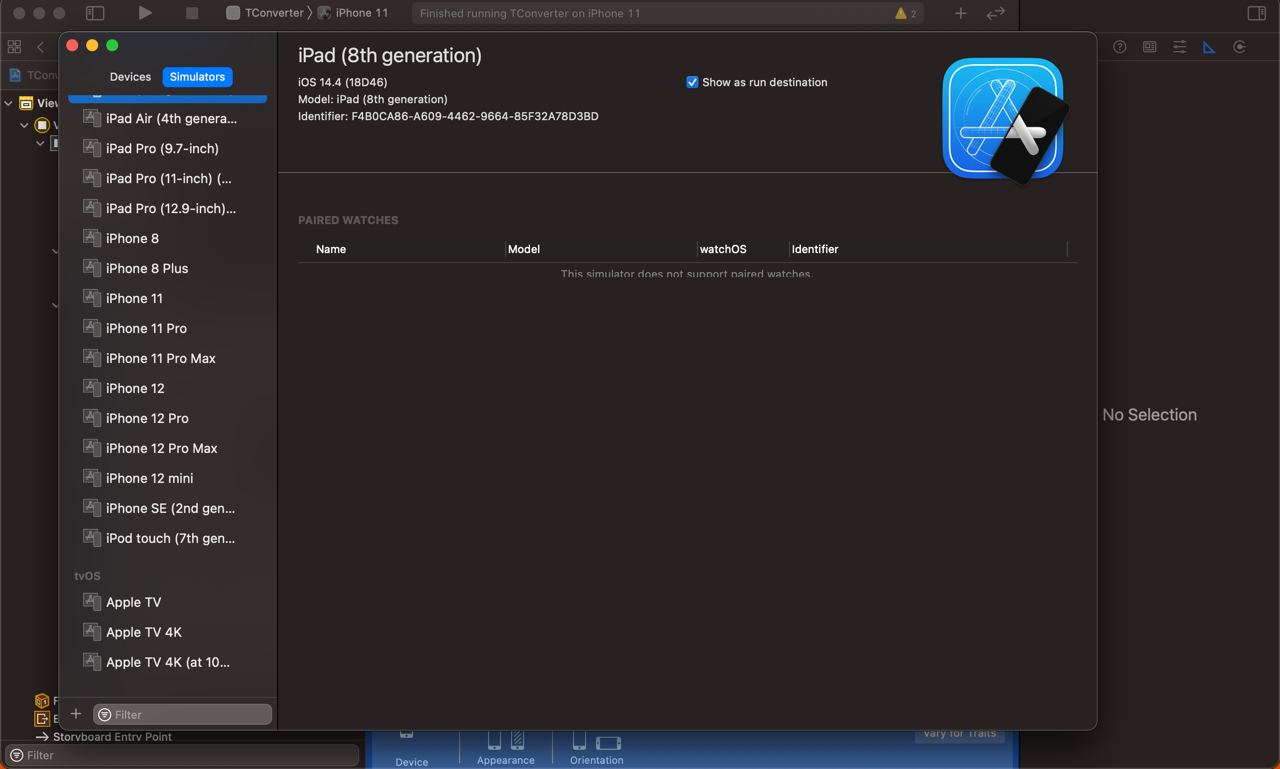Open Attributes inspector in Xcode

(1180, 47)
